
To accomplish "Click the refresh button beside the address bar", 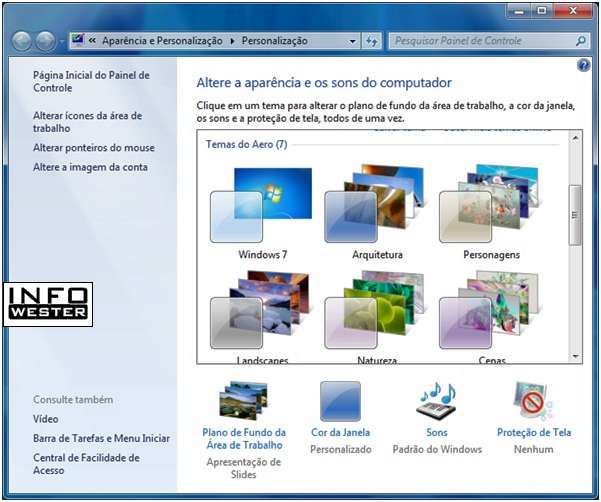I will (371, 41).
